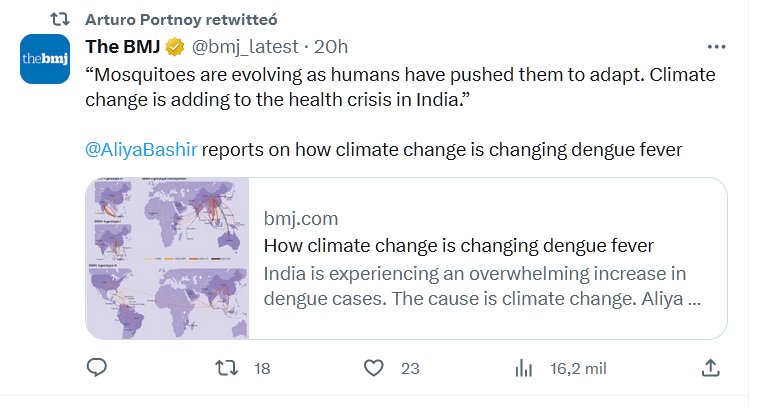The height and width of the screenshot is (408, 764).
Task: Open The BMJ display name
Action: pyautogui.click(x=122, y=47)
